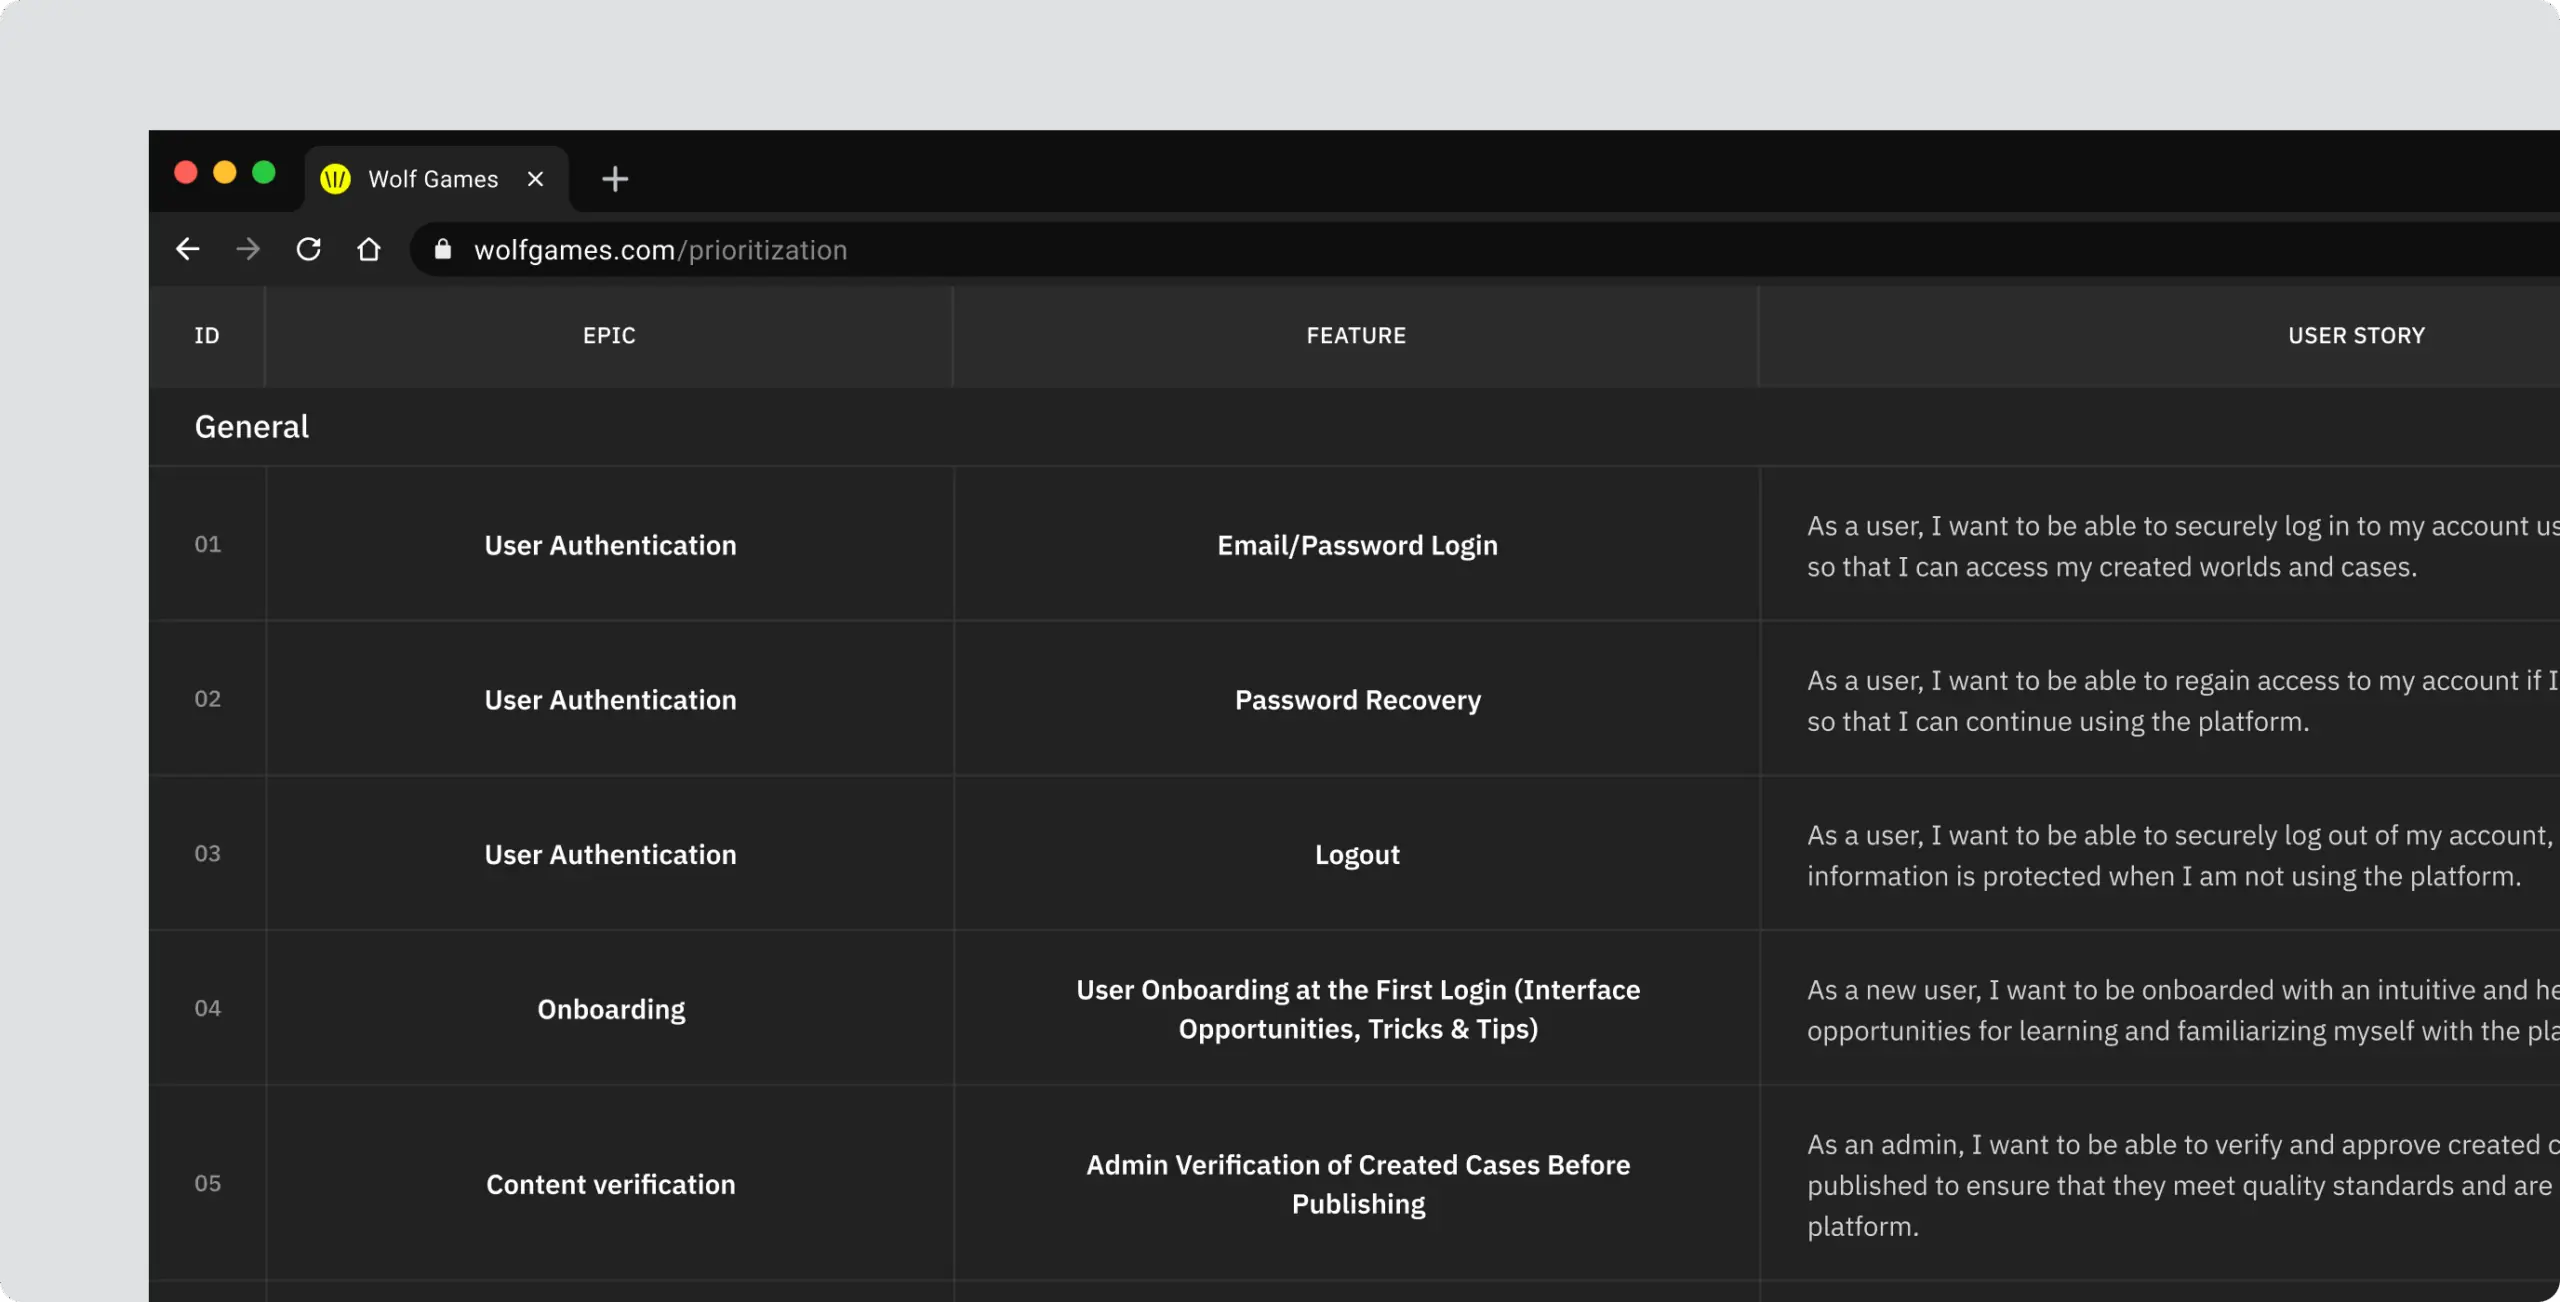Click the Wolf Games tab favicon
The height and width of the screenshot is (1302, 2560).
(335, 179)
